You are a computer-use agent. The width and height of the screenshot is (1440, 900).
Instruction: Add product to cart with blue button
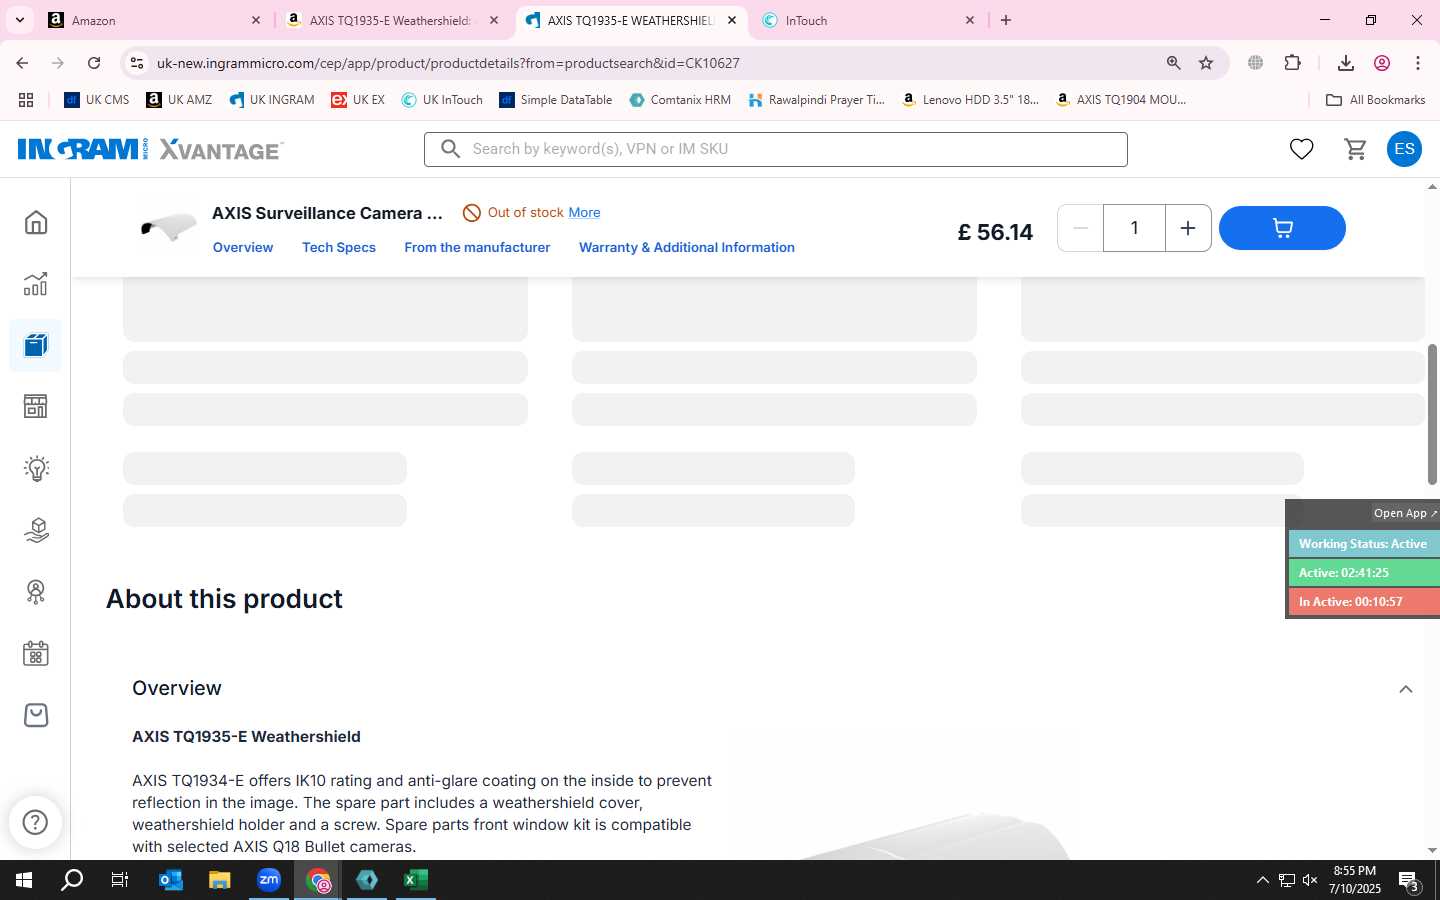(x=1282, y=228)
